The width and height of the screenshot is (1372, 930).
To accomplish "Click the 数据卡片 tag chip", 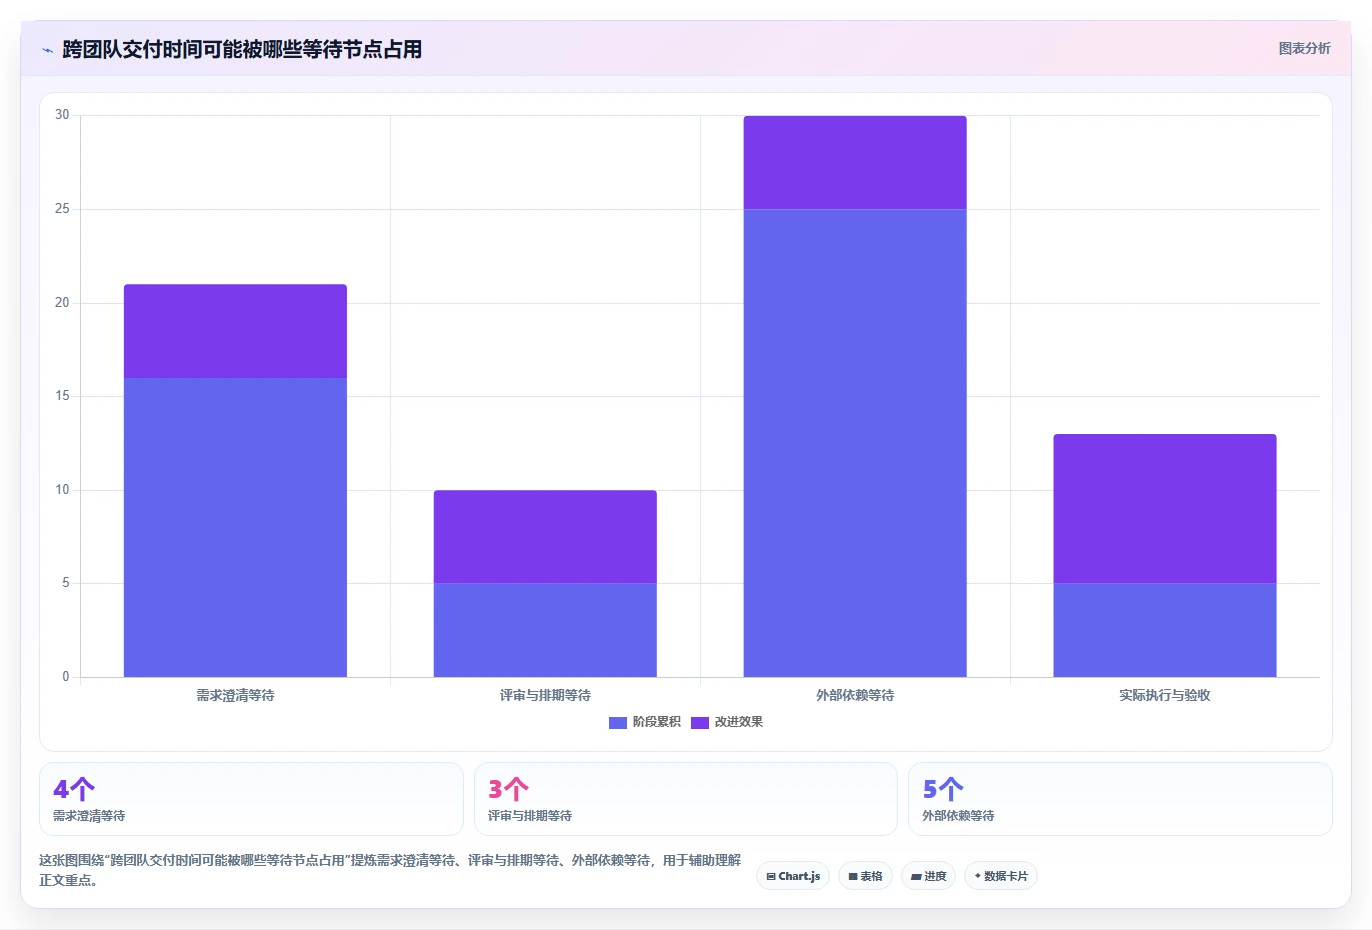I will click(x=1001, y=876).
